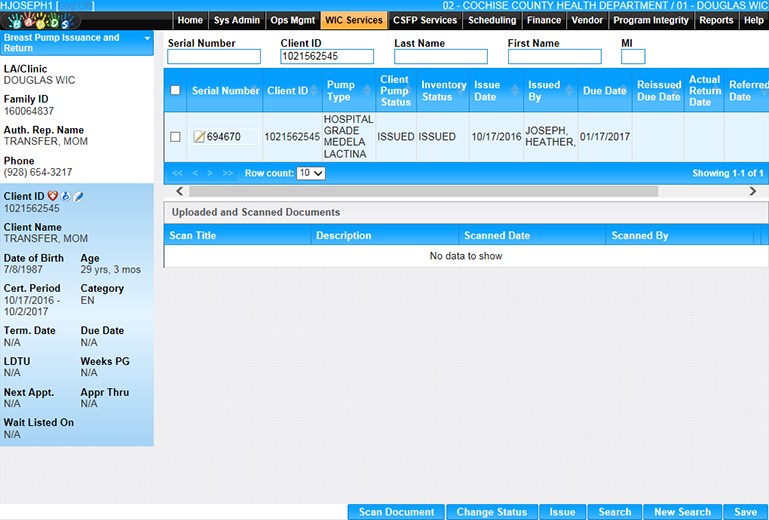Click the blue accessibility icon next to Client ID
Image resolution: width=769 pixels, height=520 pixels.
click(66, 197)
